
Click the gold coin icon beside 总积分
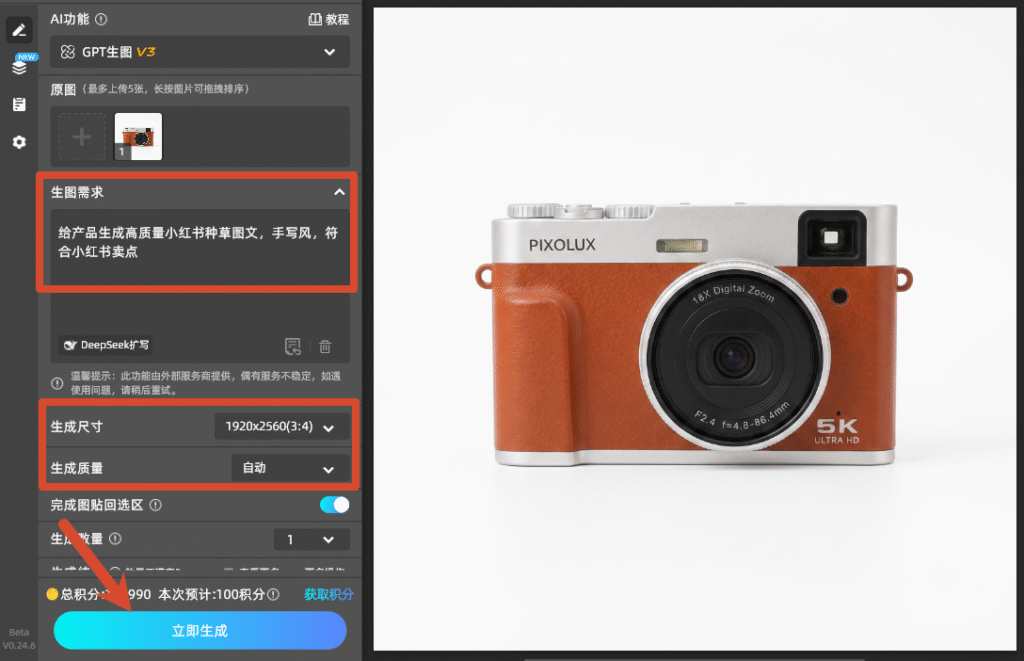click(x=52, y=594)
